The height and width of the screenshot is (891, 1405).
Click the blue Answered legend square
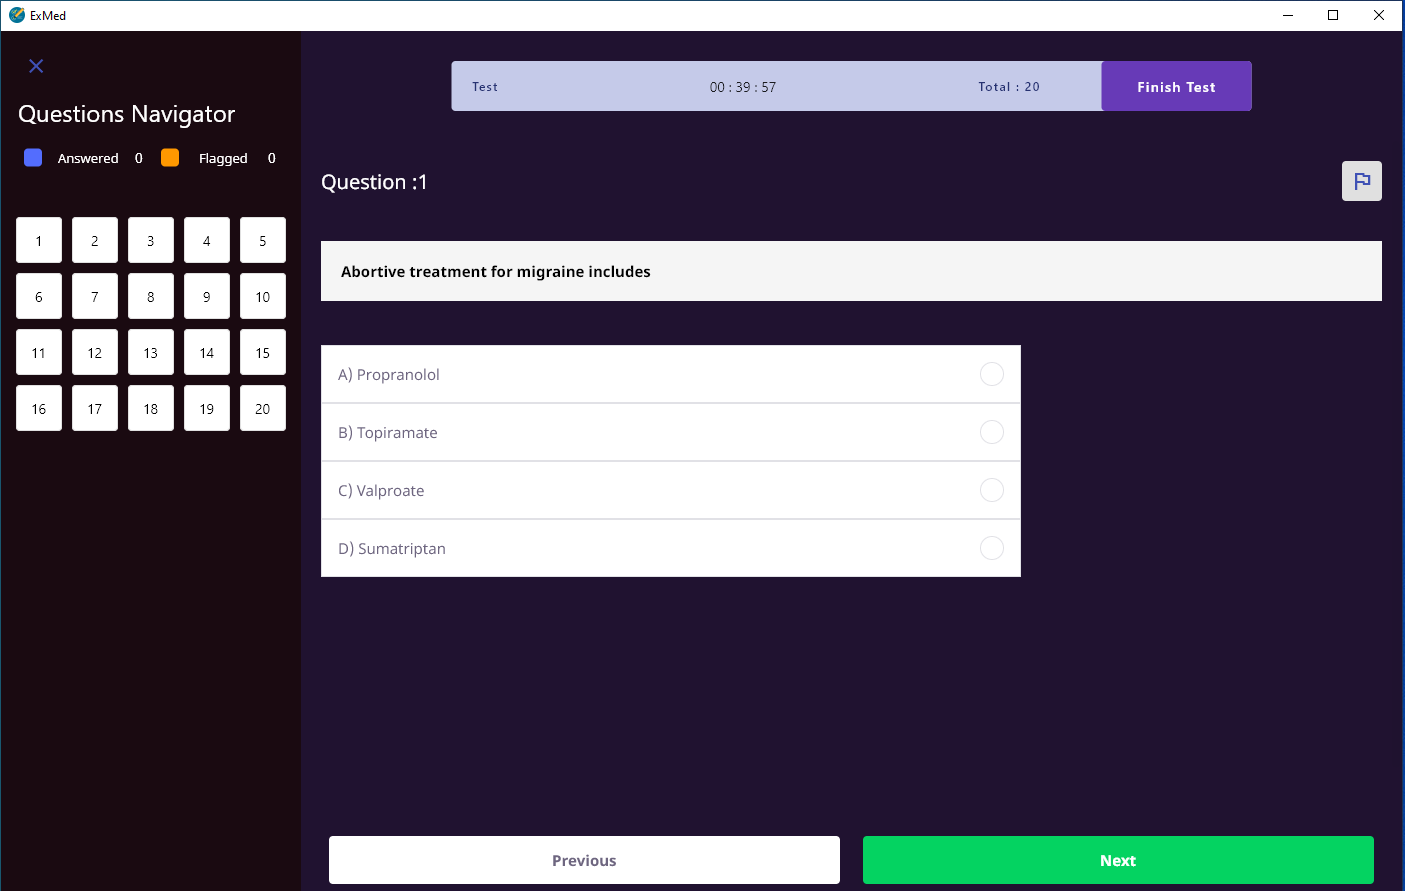tap(32, 157)
